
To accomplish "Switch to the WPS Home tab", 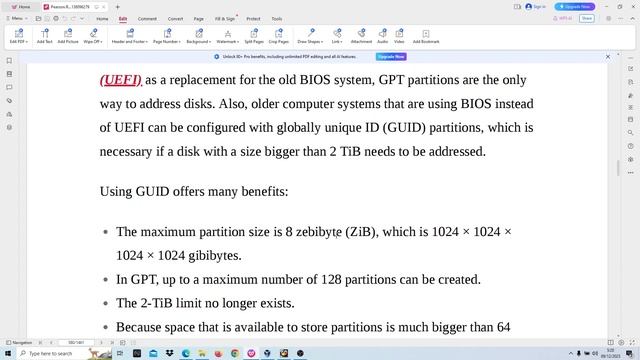I will [21, 7].
